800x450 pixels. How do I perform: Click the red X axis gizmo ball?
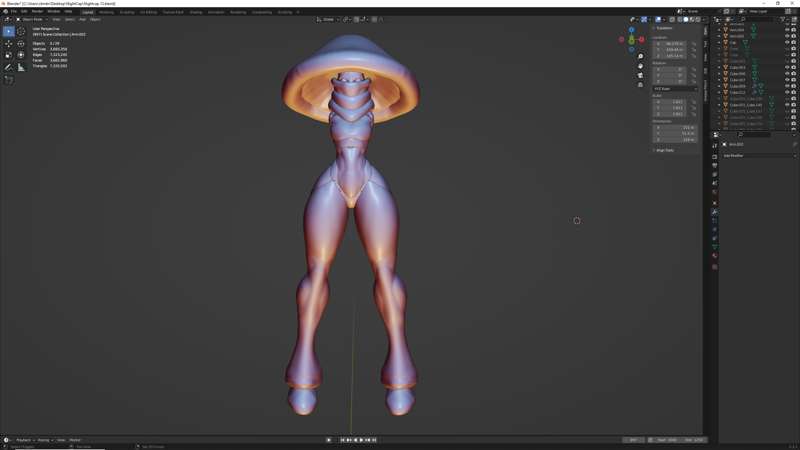[641, 39]
